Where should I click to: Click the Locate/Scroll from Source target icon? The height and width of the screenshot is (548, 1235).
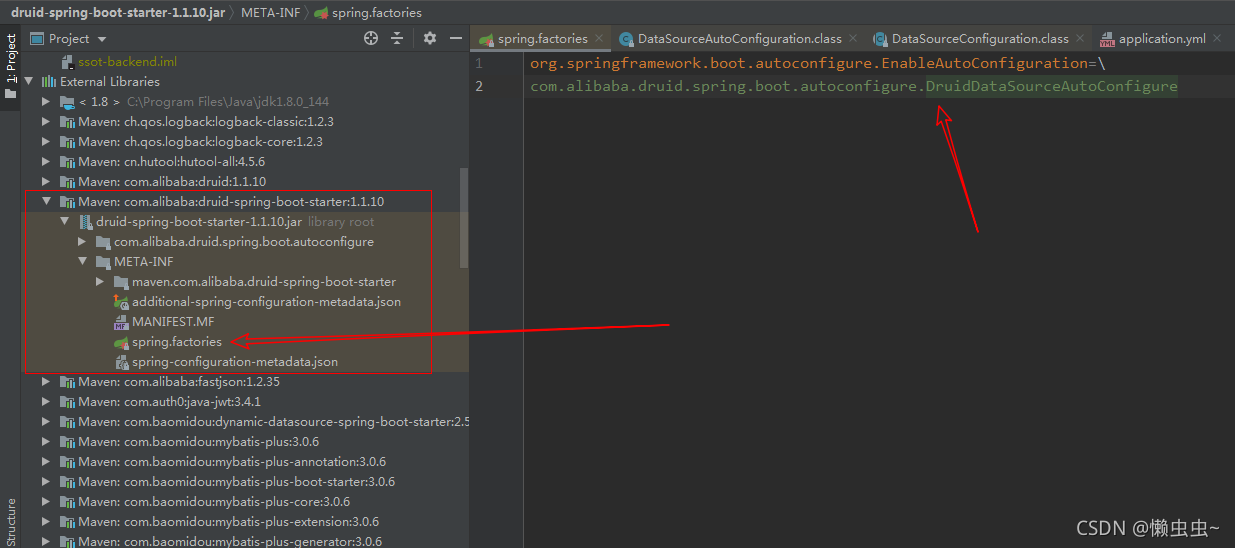point(371,38)
